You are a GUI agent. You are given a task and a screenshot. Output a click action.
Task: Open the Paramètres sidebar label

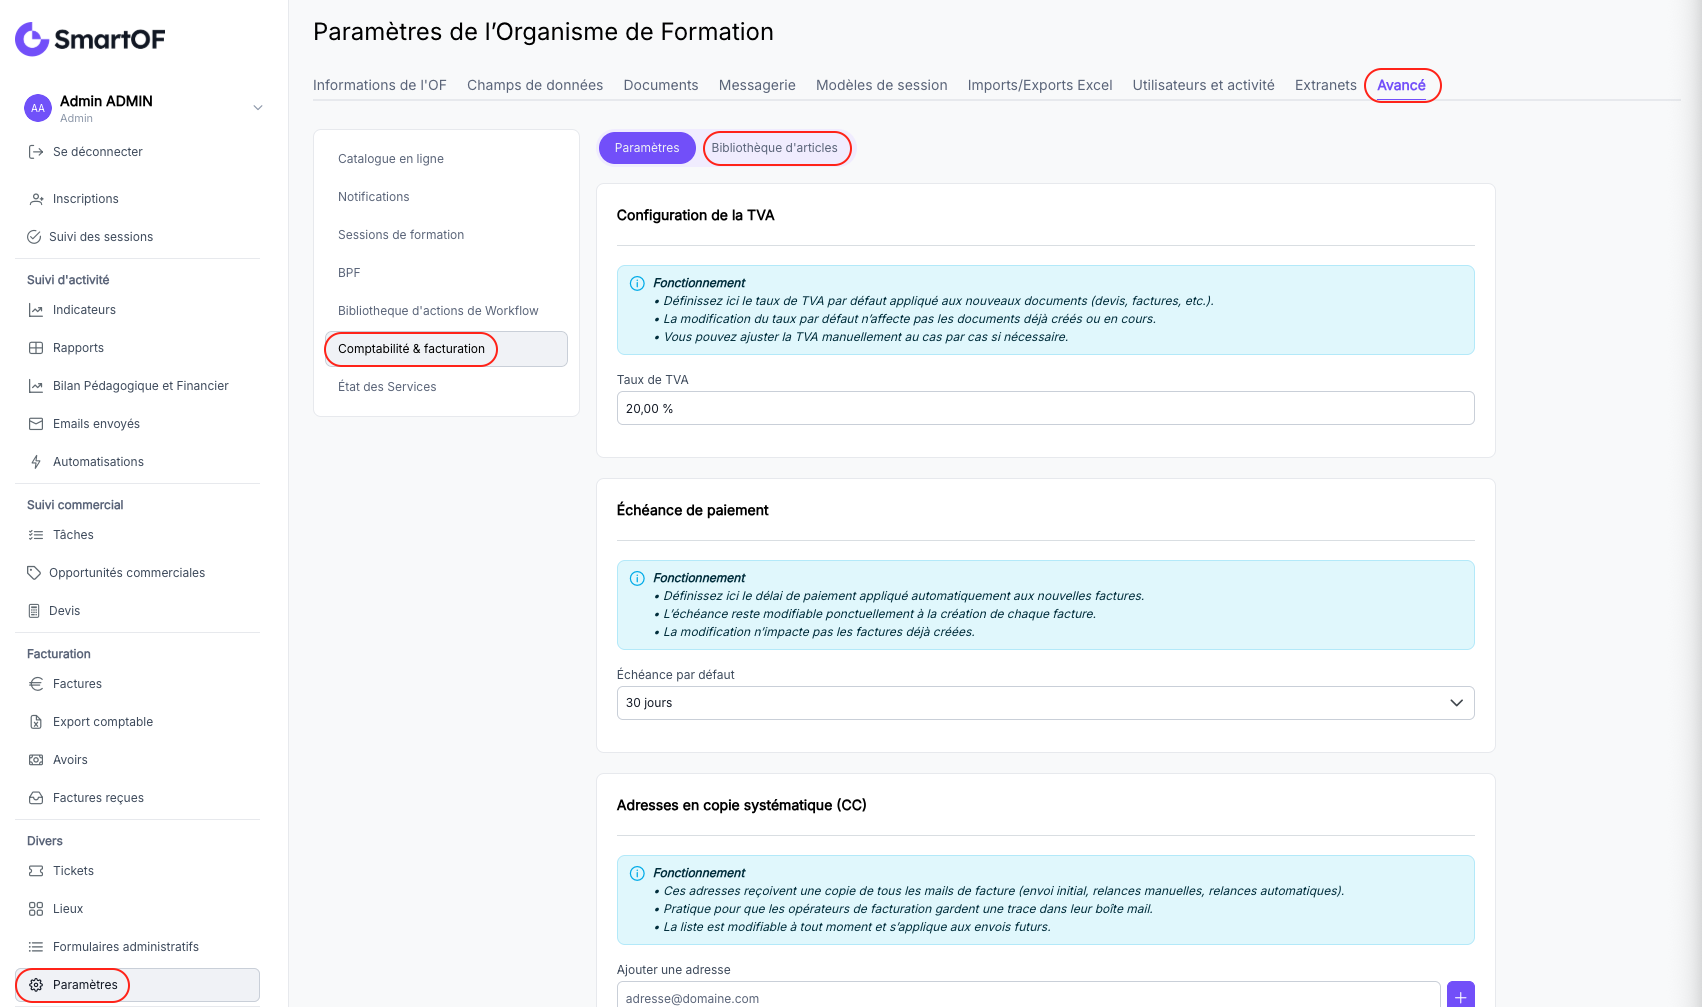tap(85, 985)
